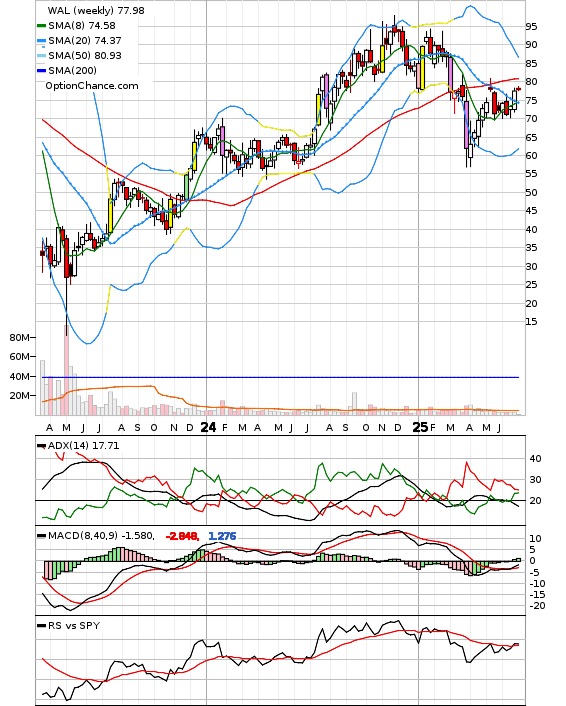Click the 80M volume axis label
Screen dimensions: 566x706
coord(19,338)
